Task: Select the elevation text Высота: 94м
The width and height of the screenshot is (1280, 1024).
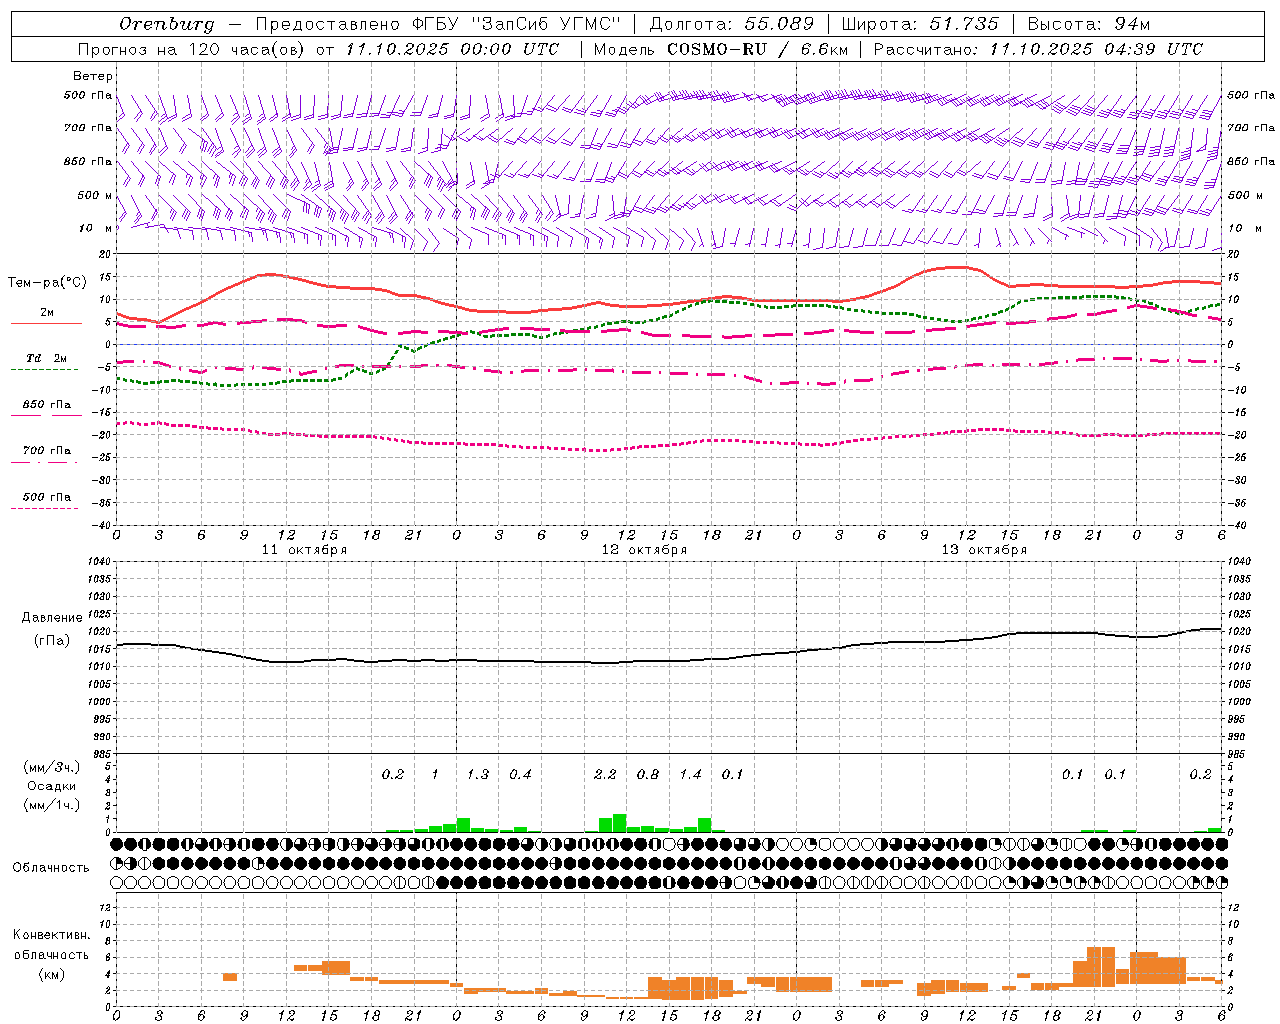Action: coord(1089,24)
